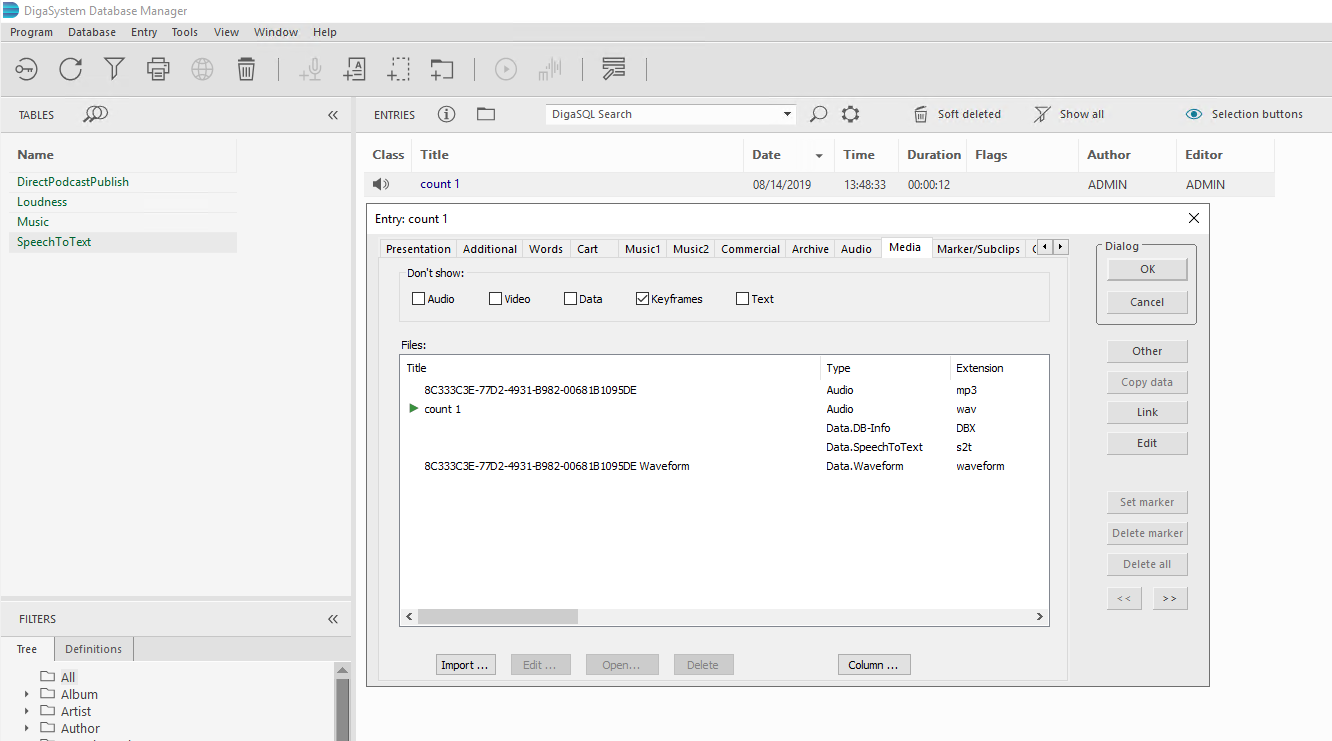Click the magnifier search icon beside DigaSQL Search
This screenshot has width=1332, height=741.
click(x=818, y=114)
